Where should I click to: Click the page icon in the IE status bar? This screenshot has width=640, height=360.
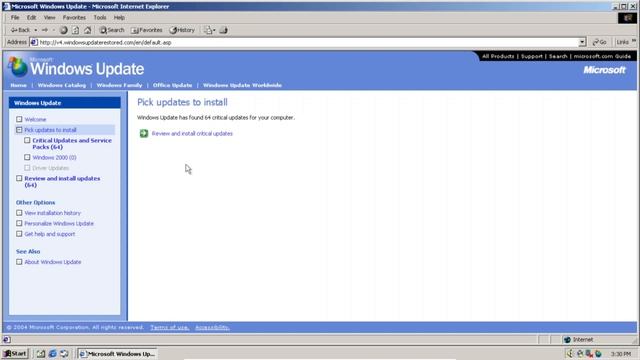tap(6, 340)
